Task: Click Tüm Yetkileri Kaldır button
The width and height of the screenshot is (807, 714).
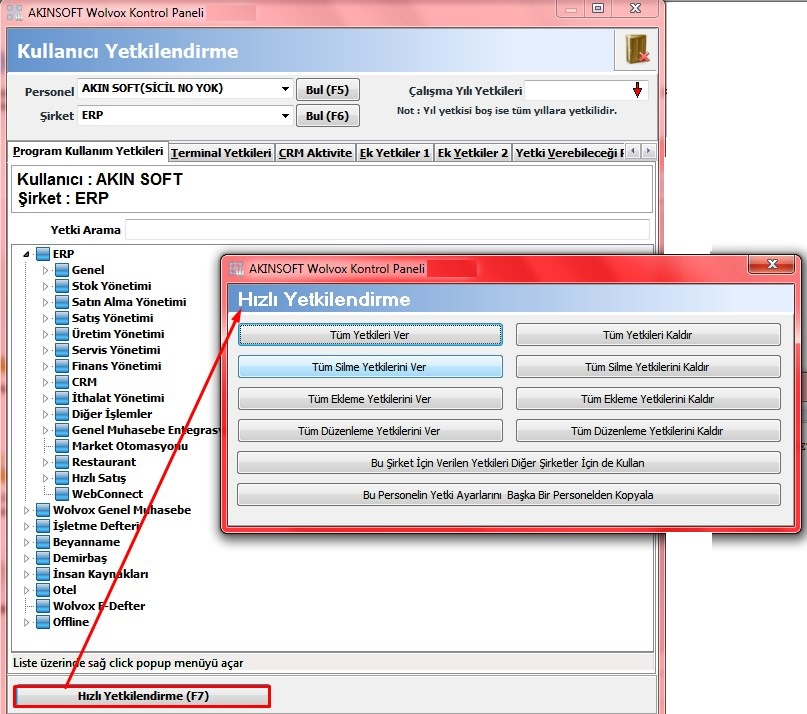Action: coord(648,335)
